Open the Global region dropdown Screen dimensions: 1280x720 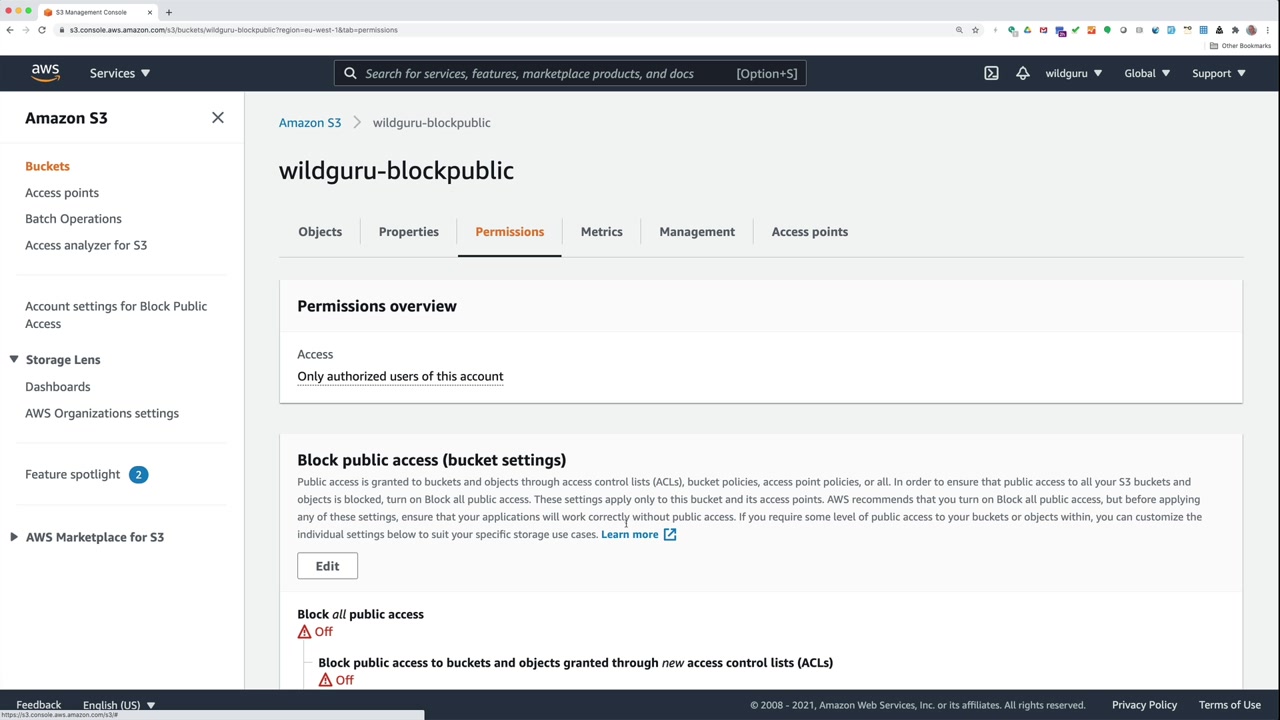pos(1146,73)
